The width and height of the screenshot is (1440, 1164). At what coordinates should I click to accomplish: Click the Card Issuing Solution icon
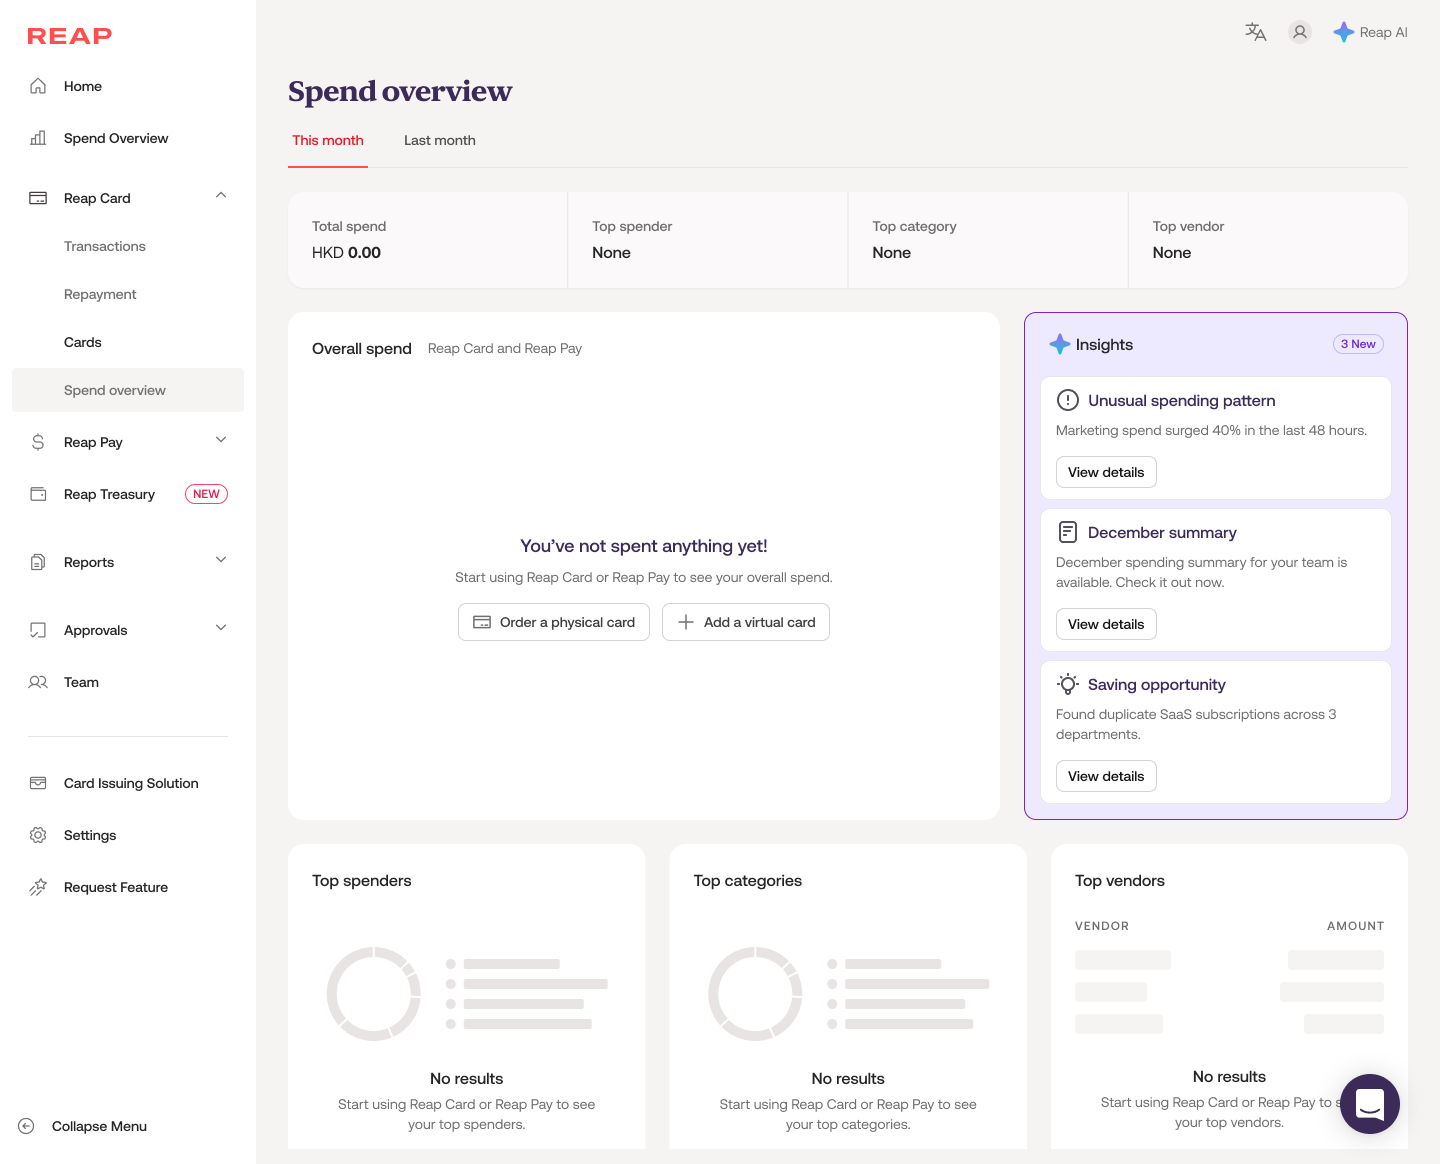[x=38, y=783]
